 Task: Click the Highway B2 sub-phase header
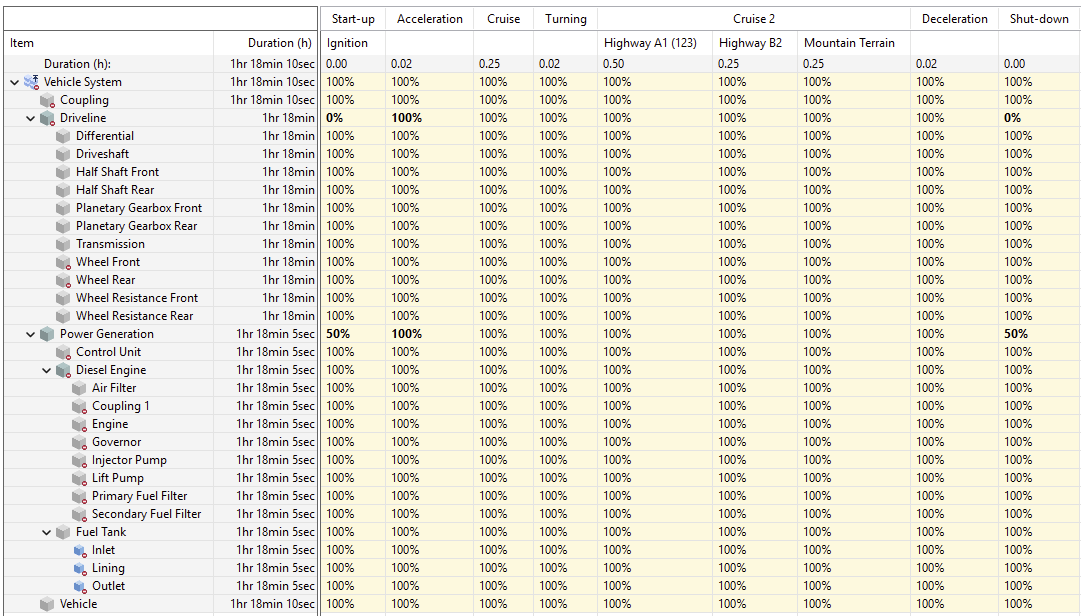(x=755, y=43)
